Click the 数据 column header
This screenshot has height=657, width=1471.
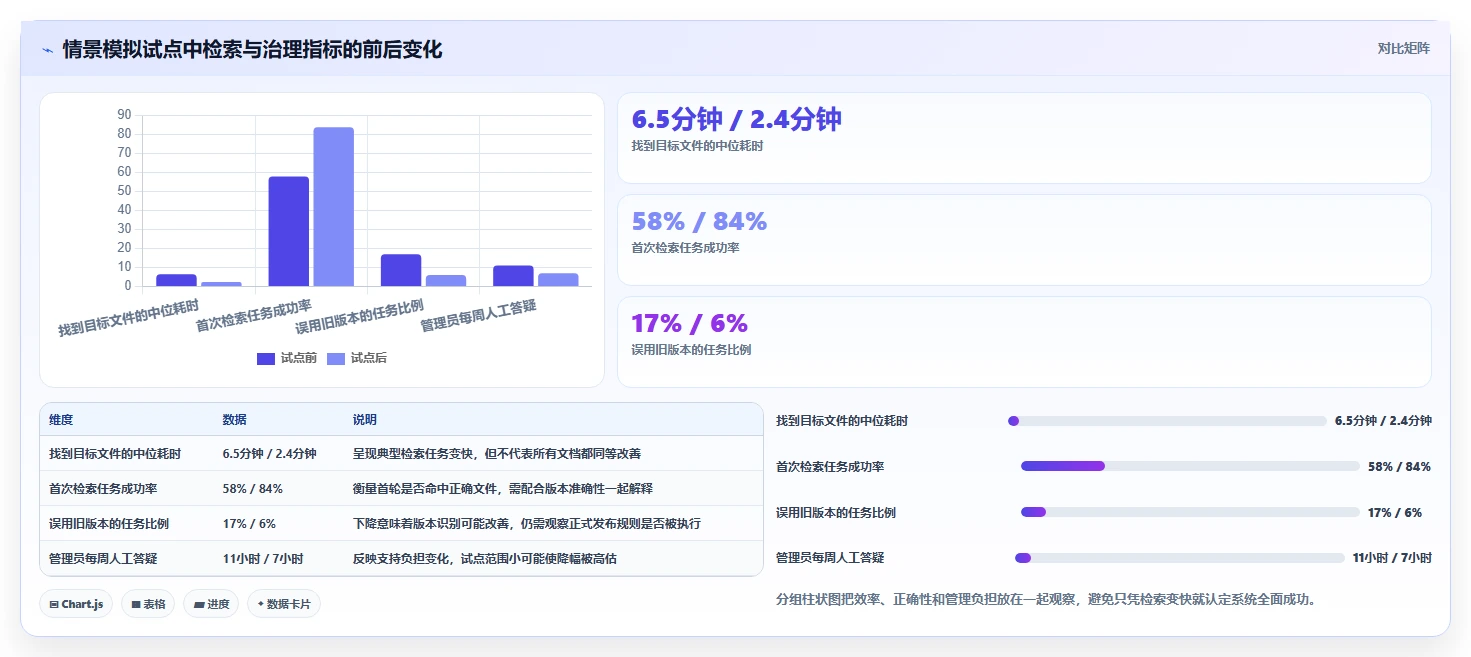[x=234, y=420]
